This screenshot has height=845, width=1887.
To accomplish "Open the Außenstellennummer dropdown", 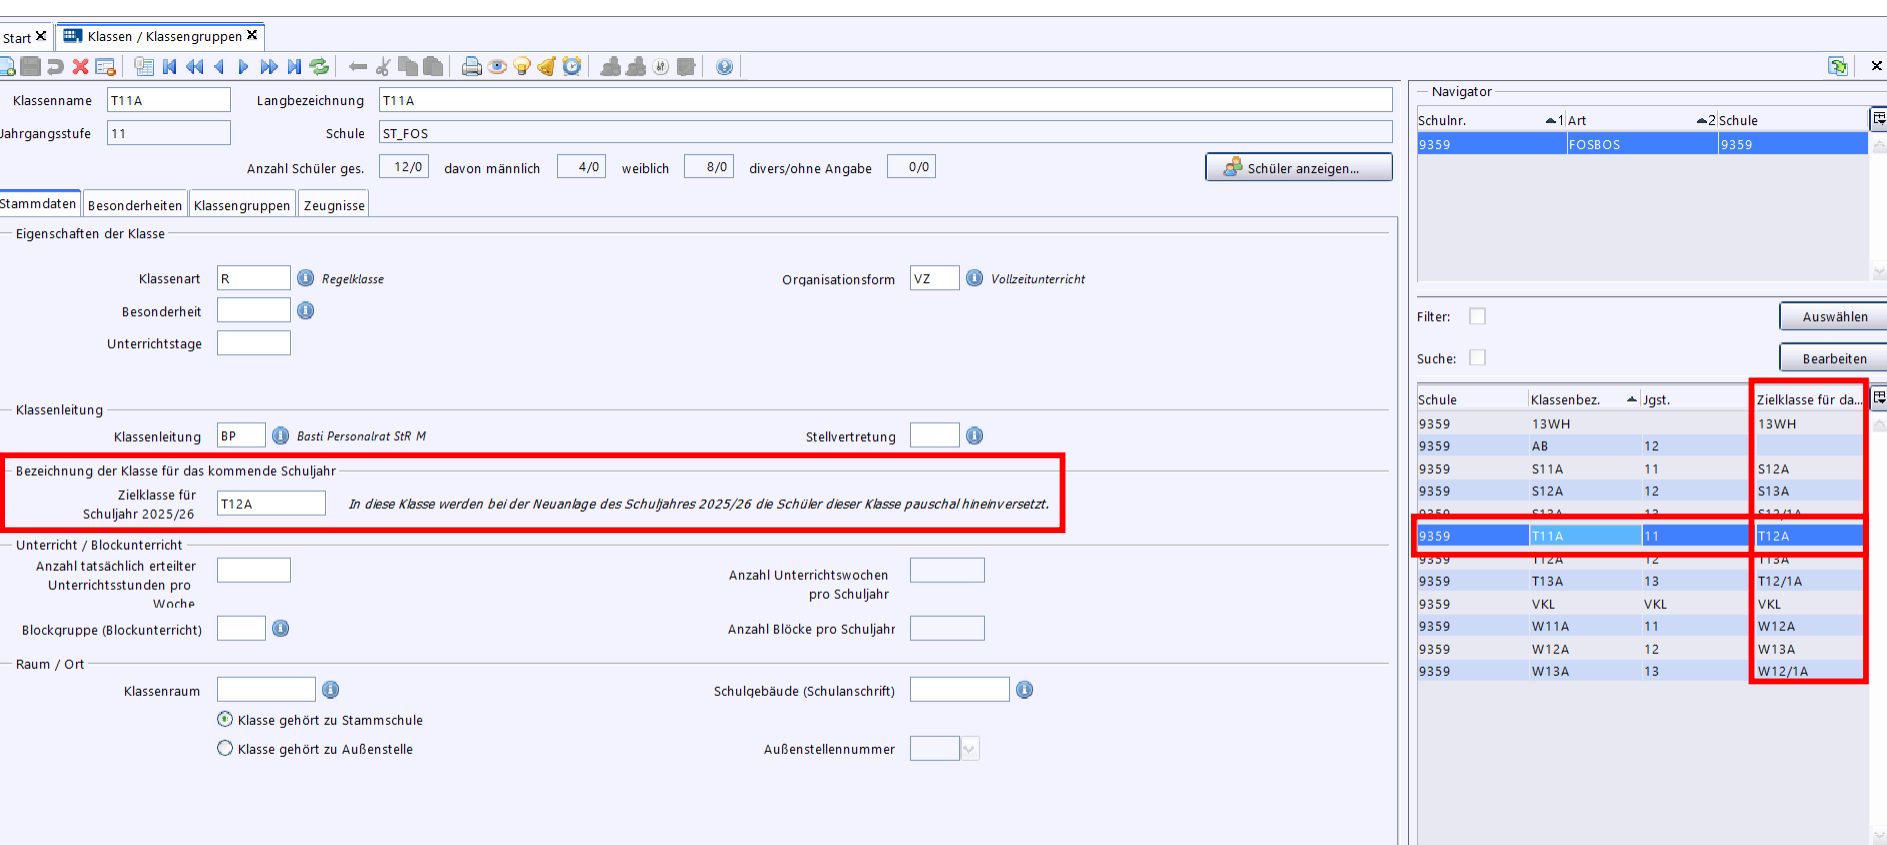I will point(968,748).
